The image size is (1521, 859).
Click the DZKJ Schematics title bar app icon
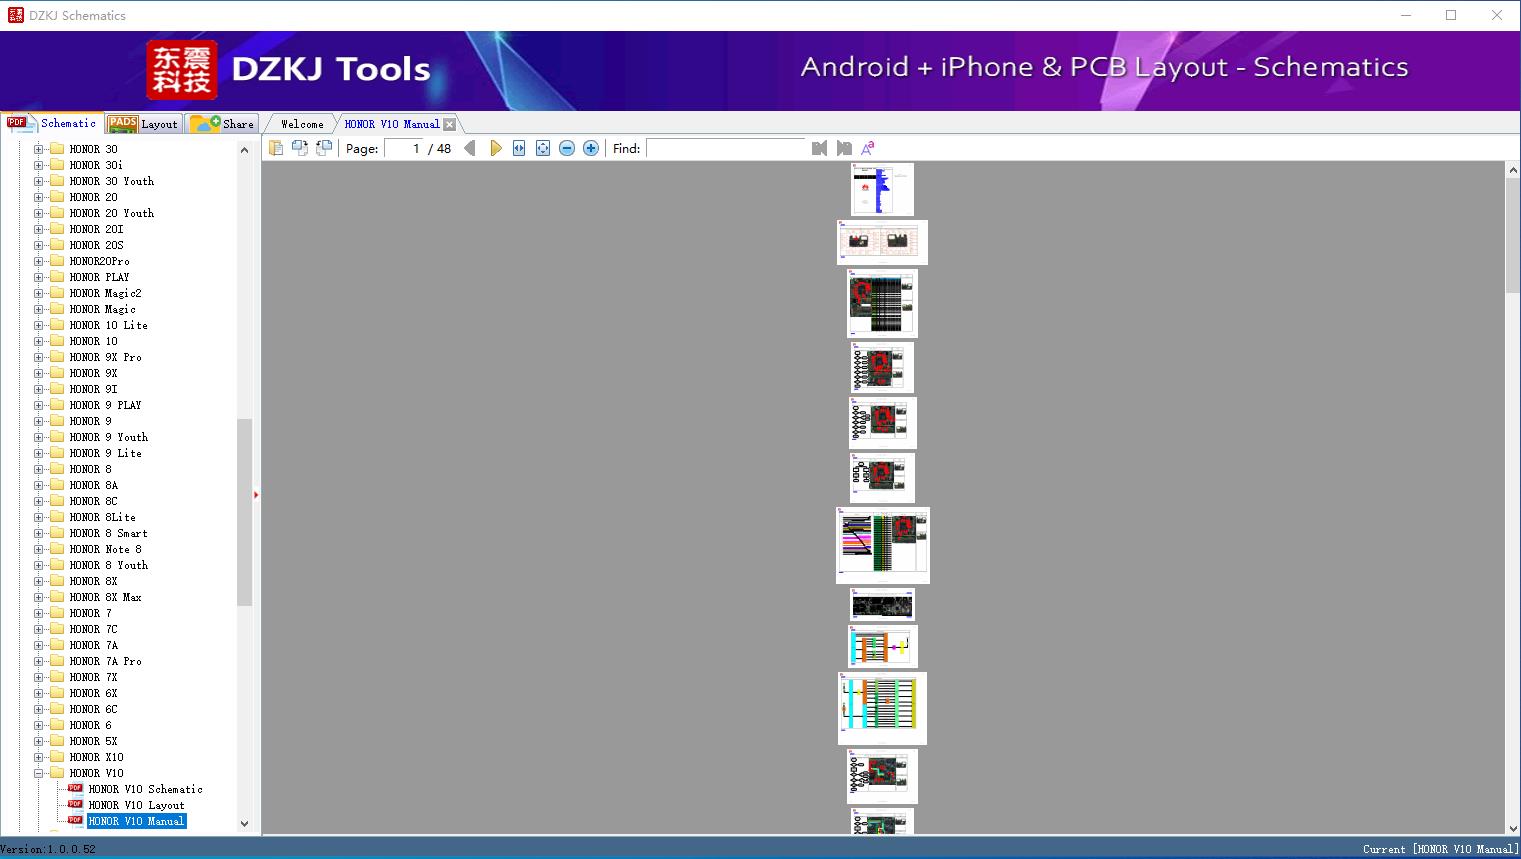(15, 15)
